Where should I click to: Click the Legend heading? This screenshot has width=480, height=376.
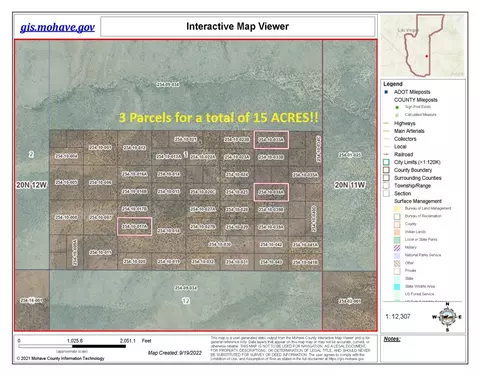click(393, 84)
